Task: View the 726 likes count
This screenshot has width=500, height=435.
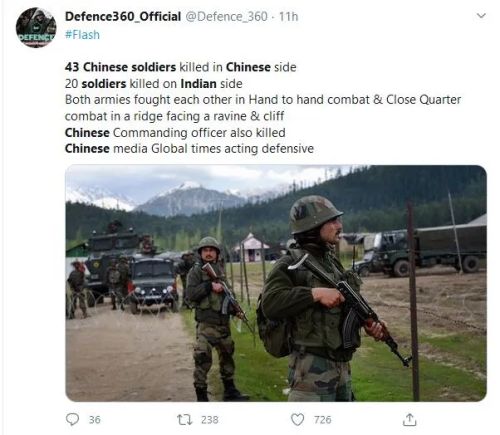Action: pos(323,420)
